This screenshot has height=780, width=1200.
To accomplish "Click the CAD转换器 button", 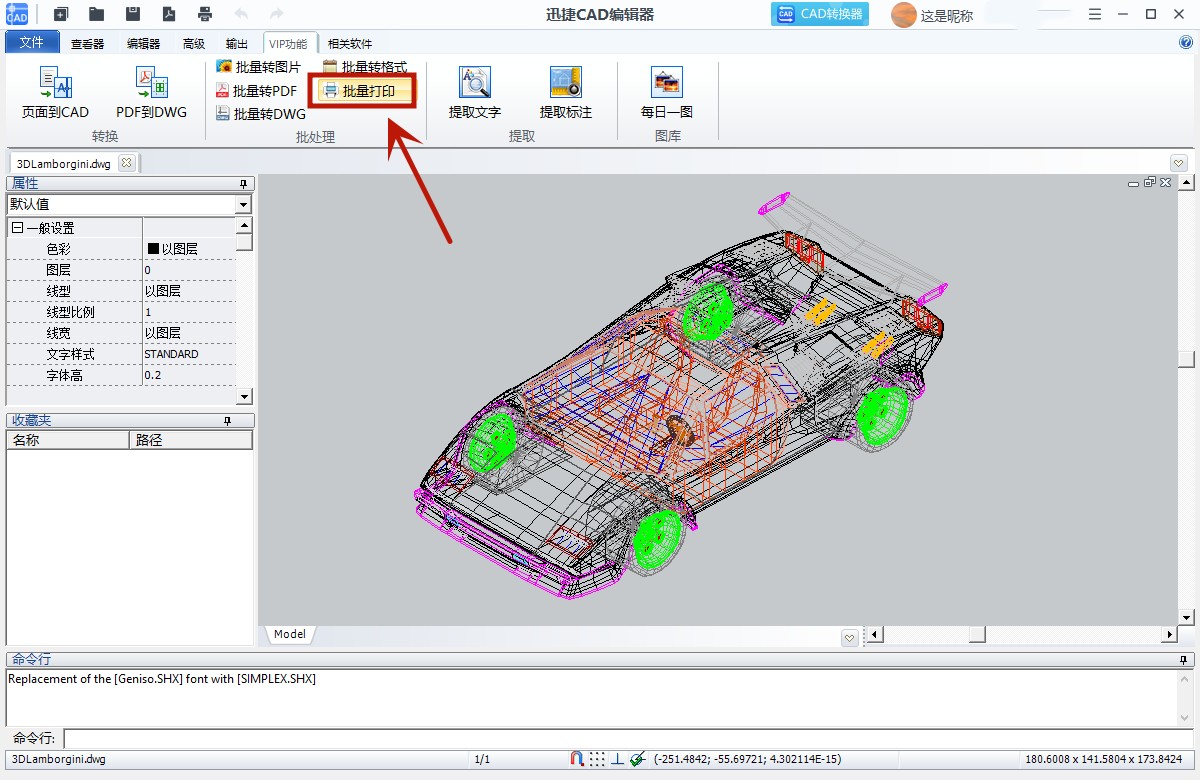I will pos(819,14).
